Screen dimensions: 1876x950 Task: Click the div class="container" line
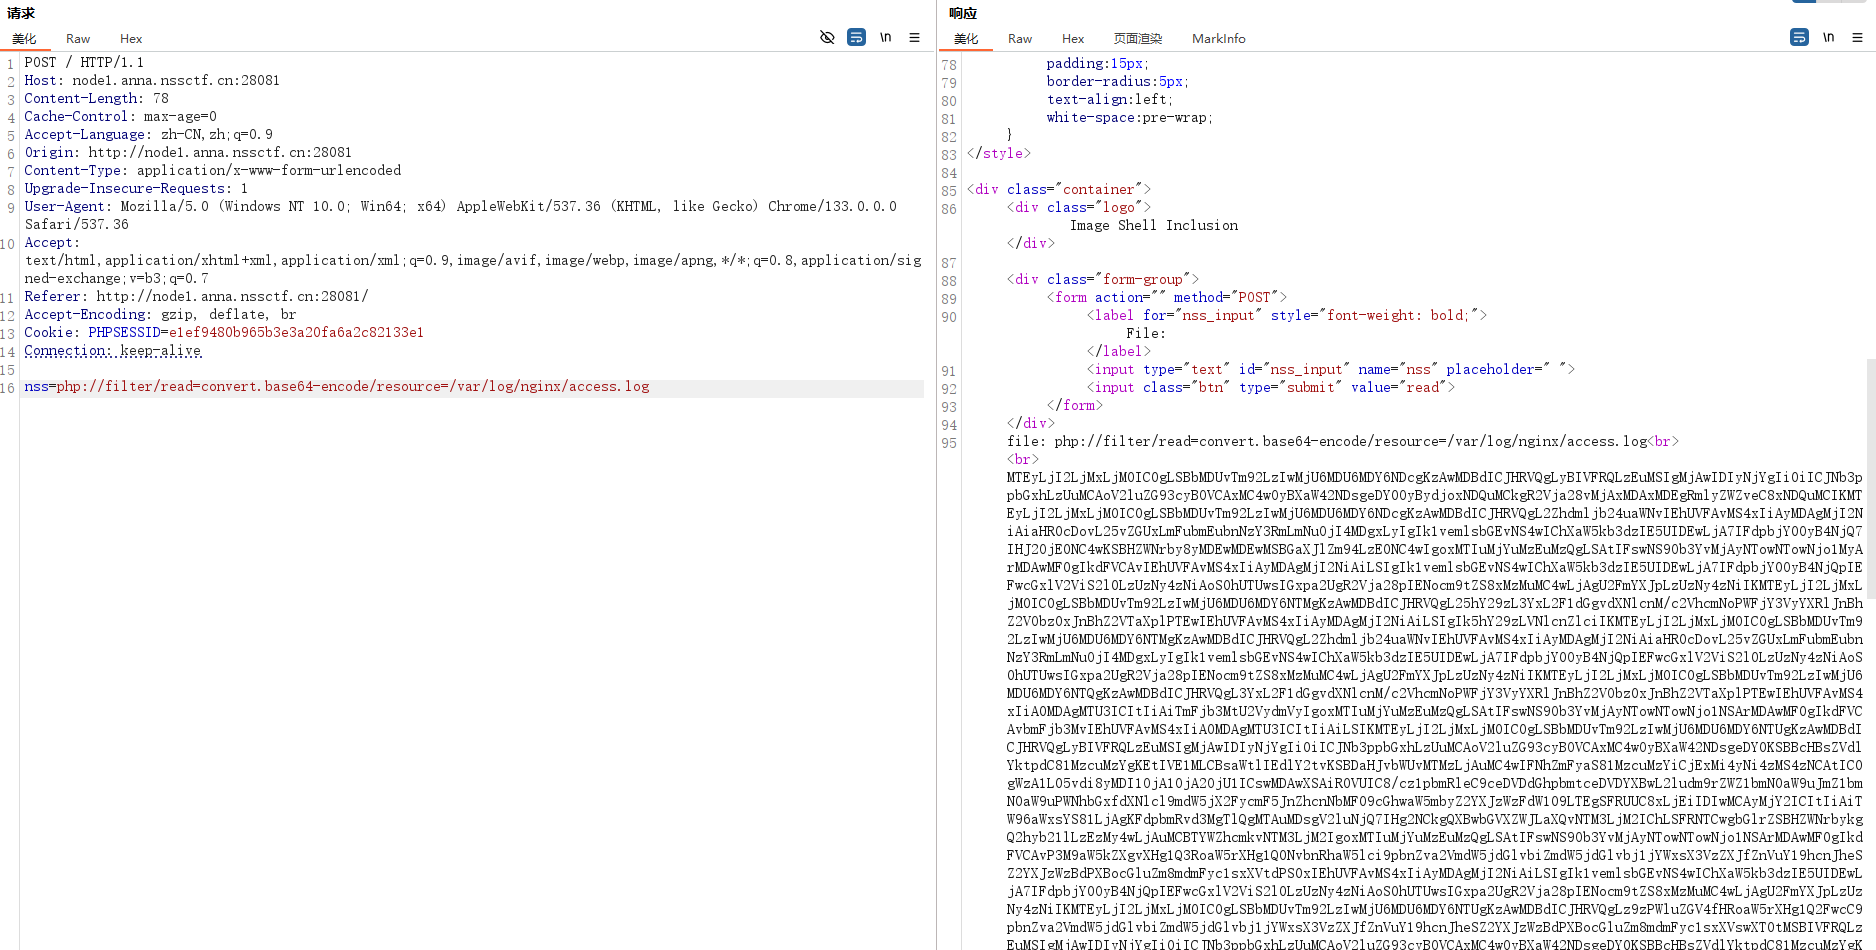point(1059,190)
